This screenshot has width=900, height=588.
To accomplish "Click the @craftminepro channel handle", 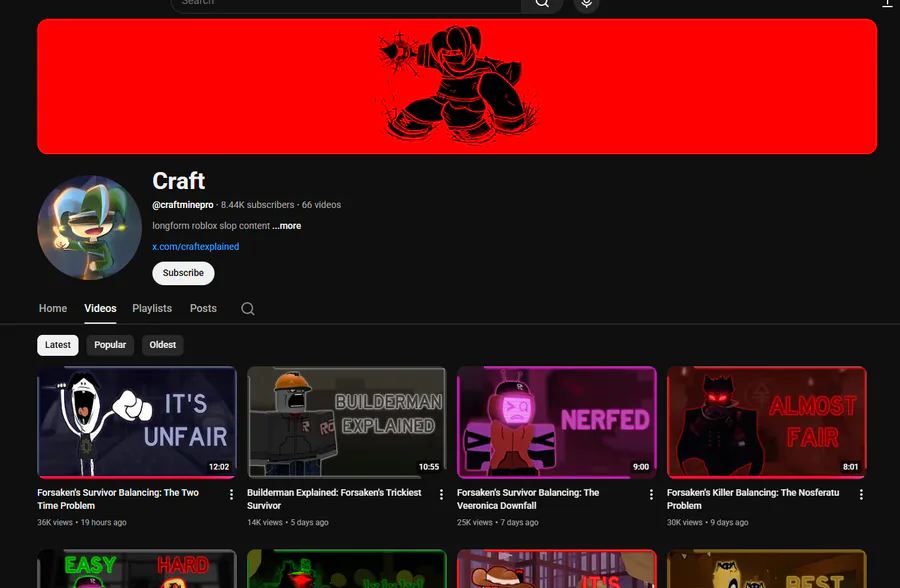I will pyautogui.click(x=183, y=205).
